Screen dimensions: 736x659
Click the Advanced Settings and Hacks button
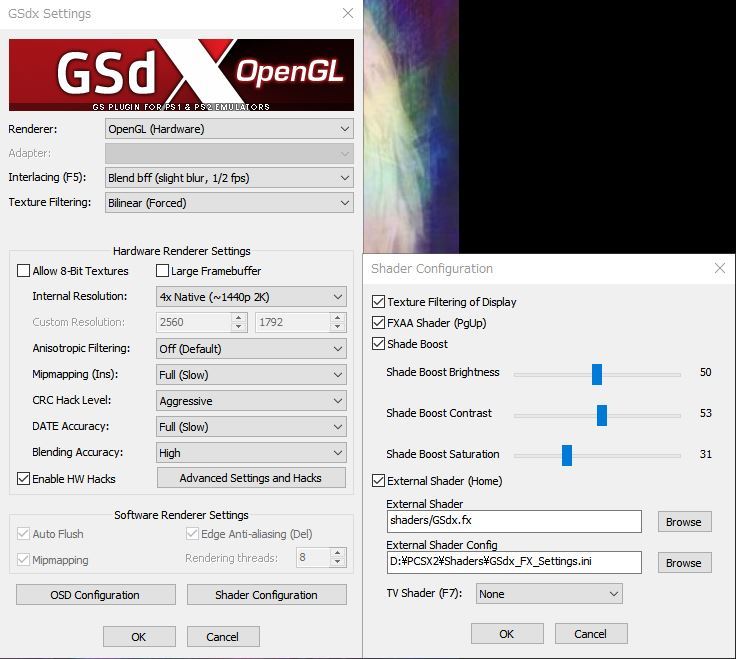[x=251, y=478]
